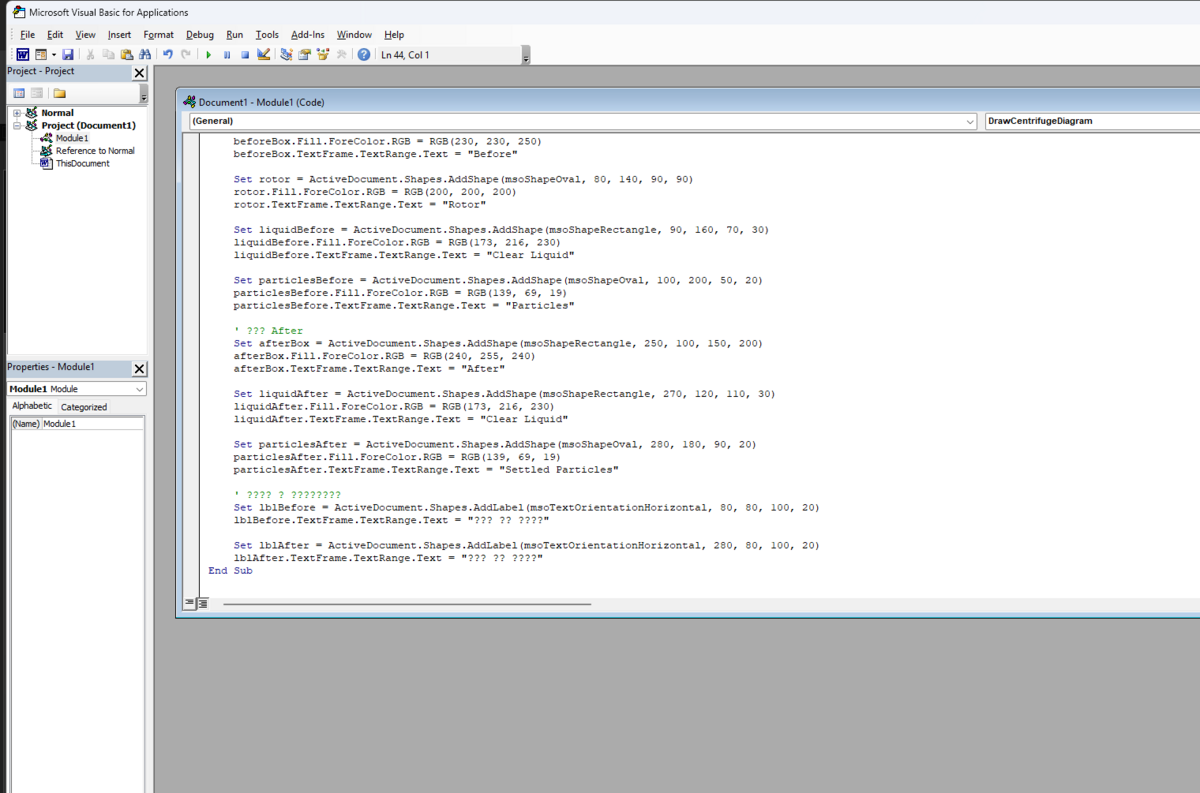Toggle Folders view in Project panel
This screenshot has width=1200, height=793.
click(59, 93)
